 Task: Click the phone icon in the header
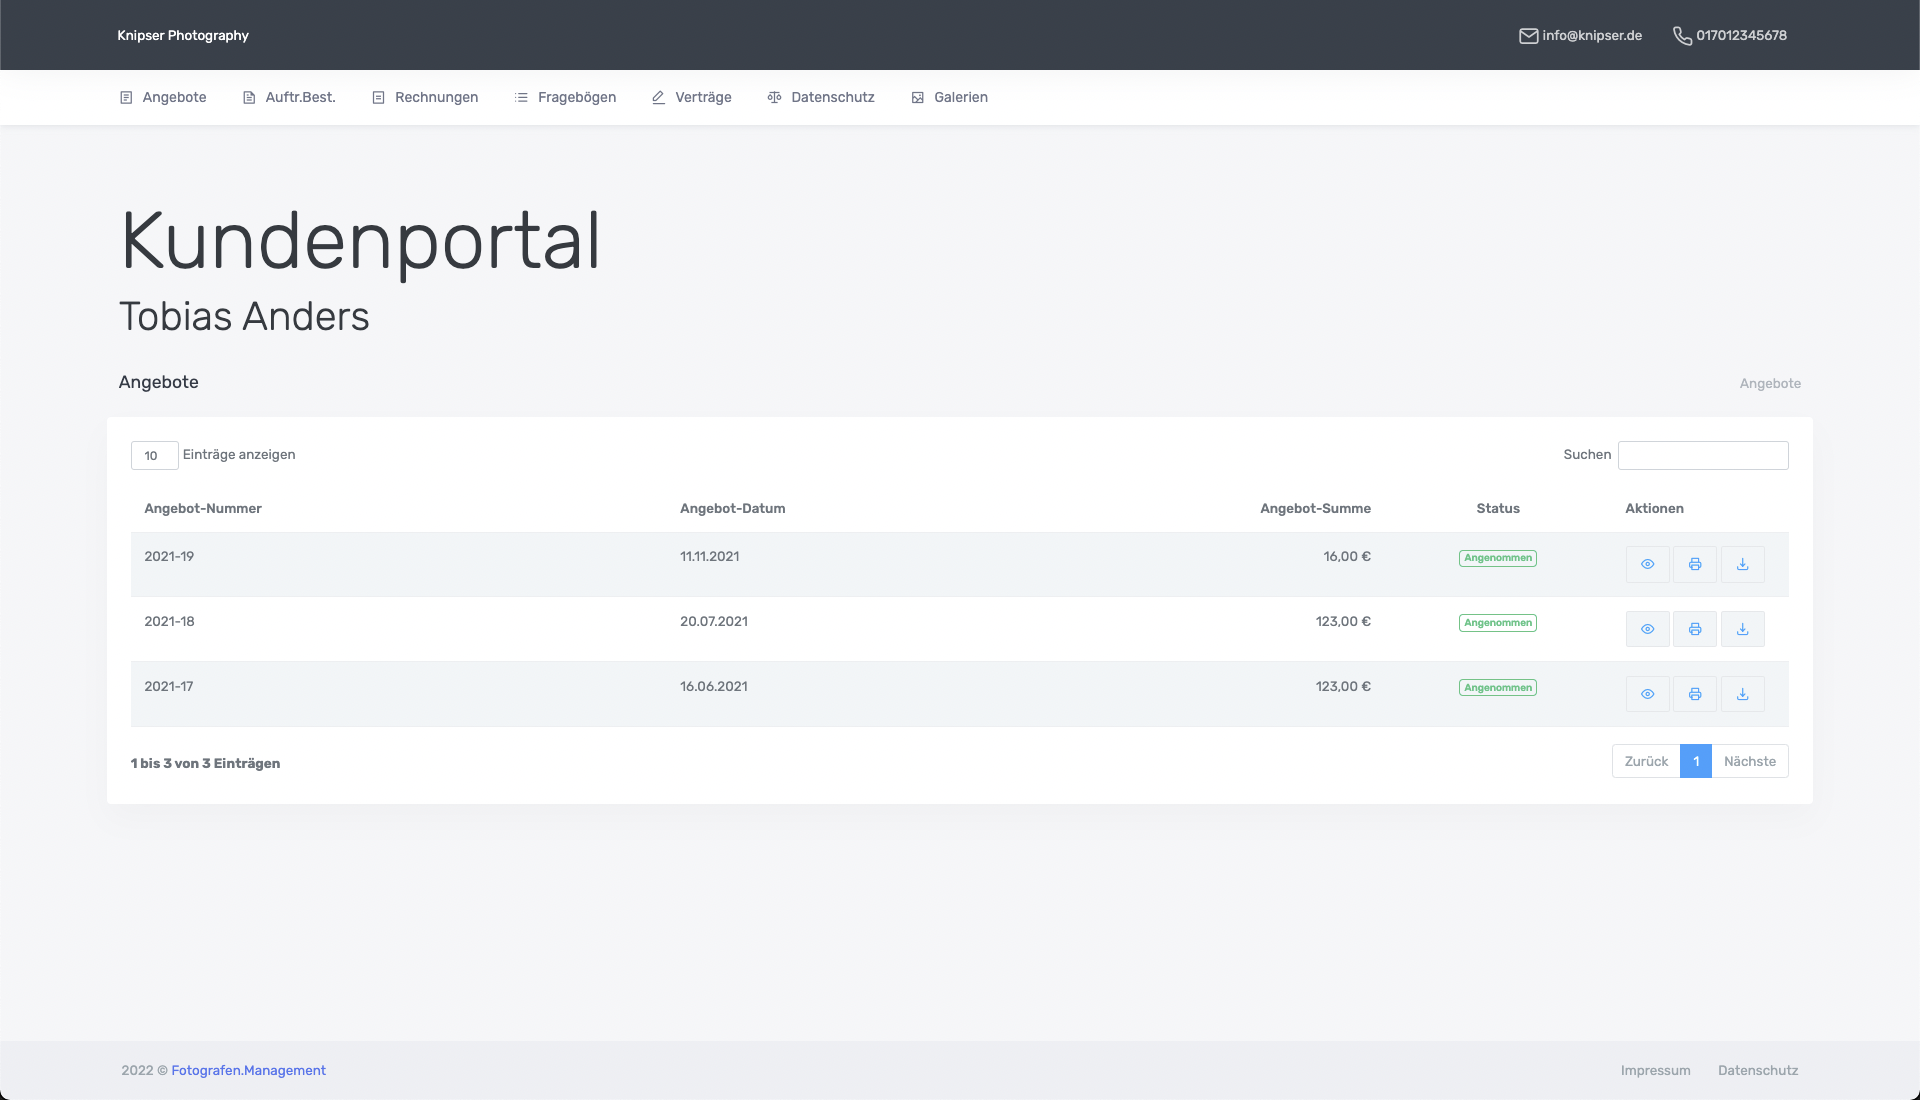tap(1682, 36)
